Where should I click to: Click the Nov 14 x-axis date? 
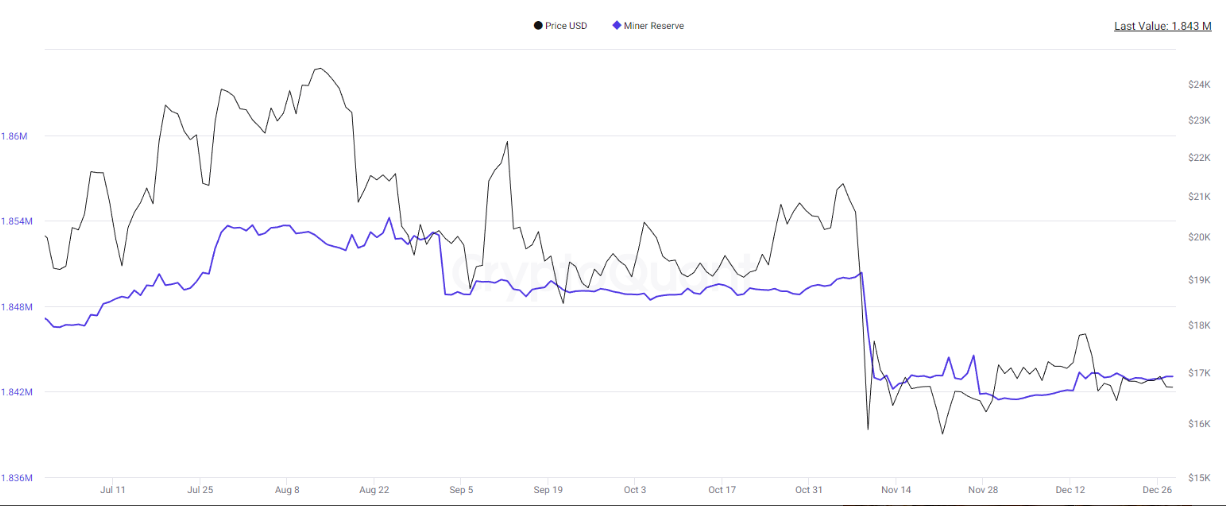[896, 490]
